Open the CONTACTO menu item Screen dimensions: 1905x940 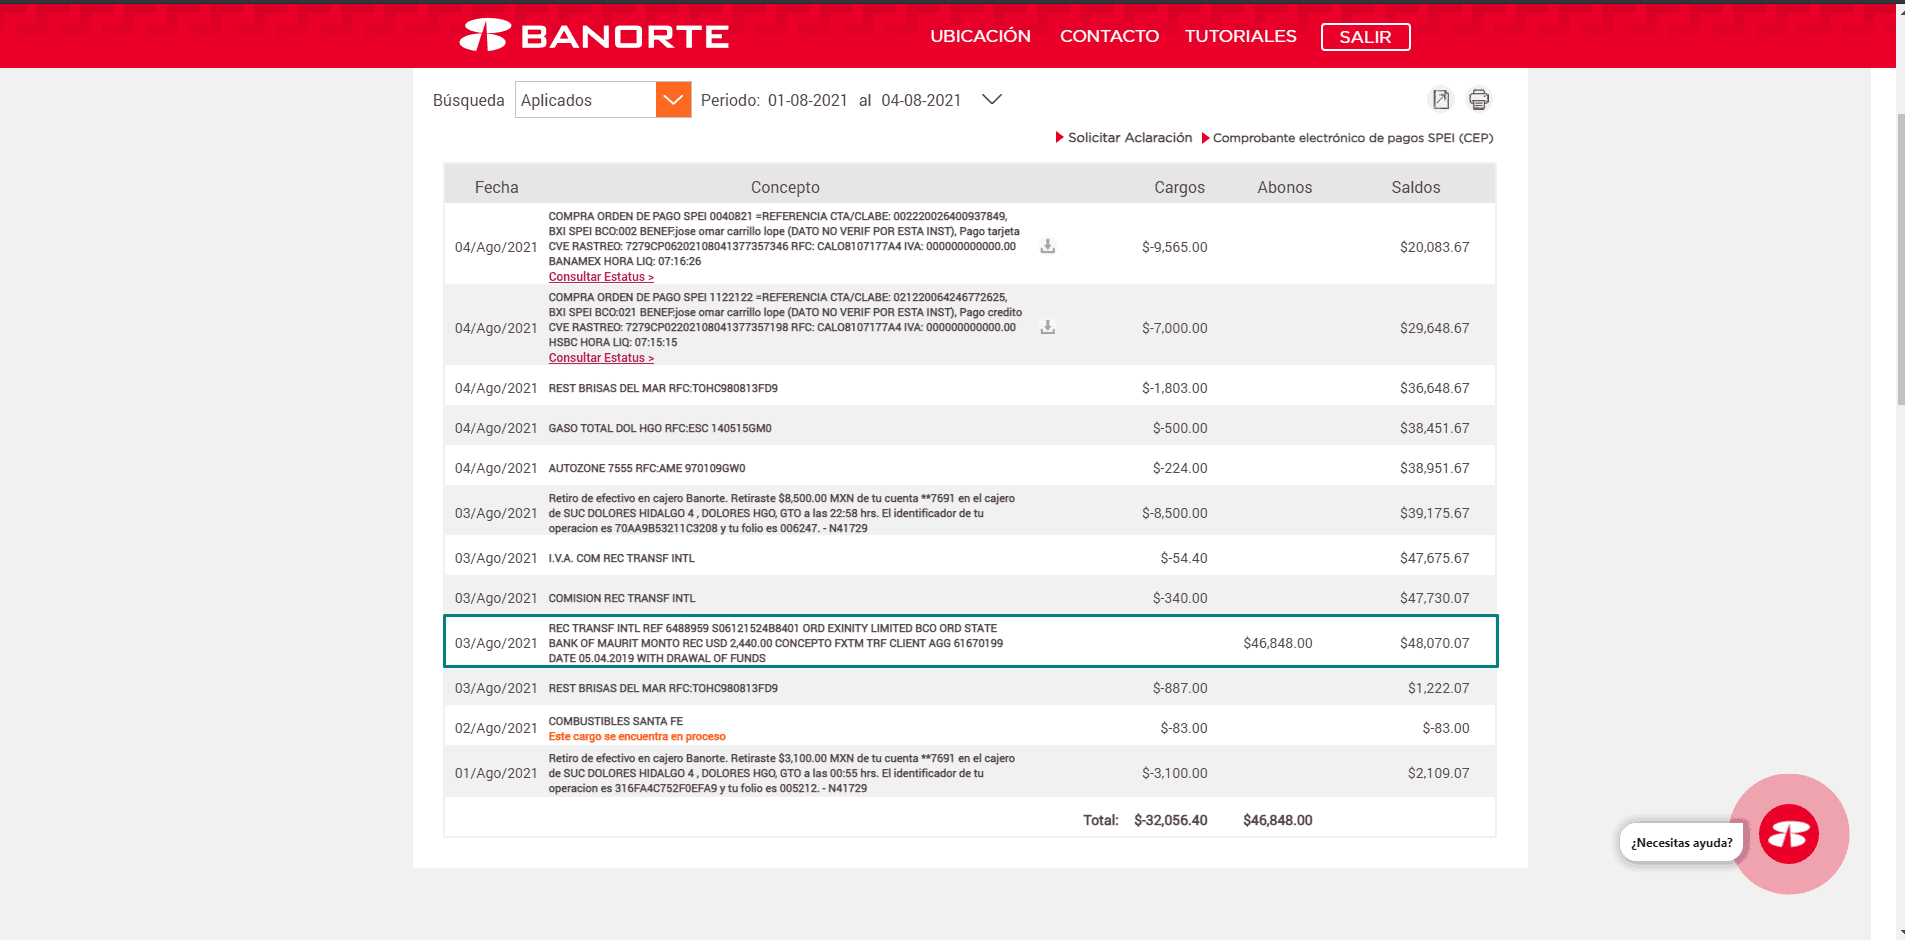[x=1109, y=36]
